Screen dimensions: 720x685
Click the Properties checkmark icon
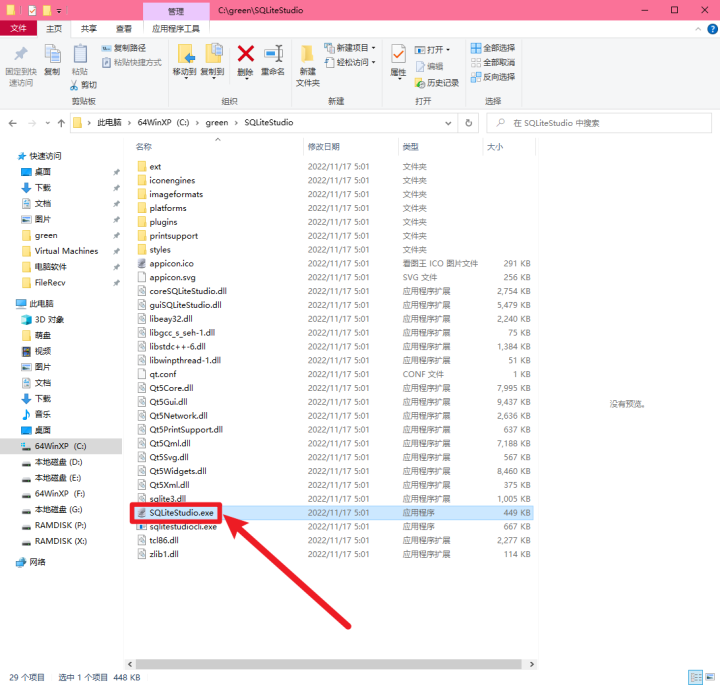pos(398,54)
